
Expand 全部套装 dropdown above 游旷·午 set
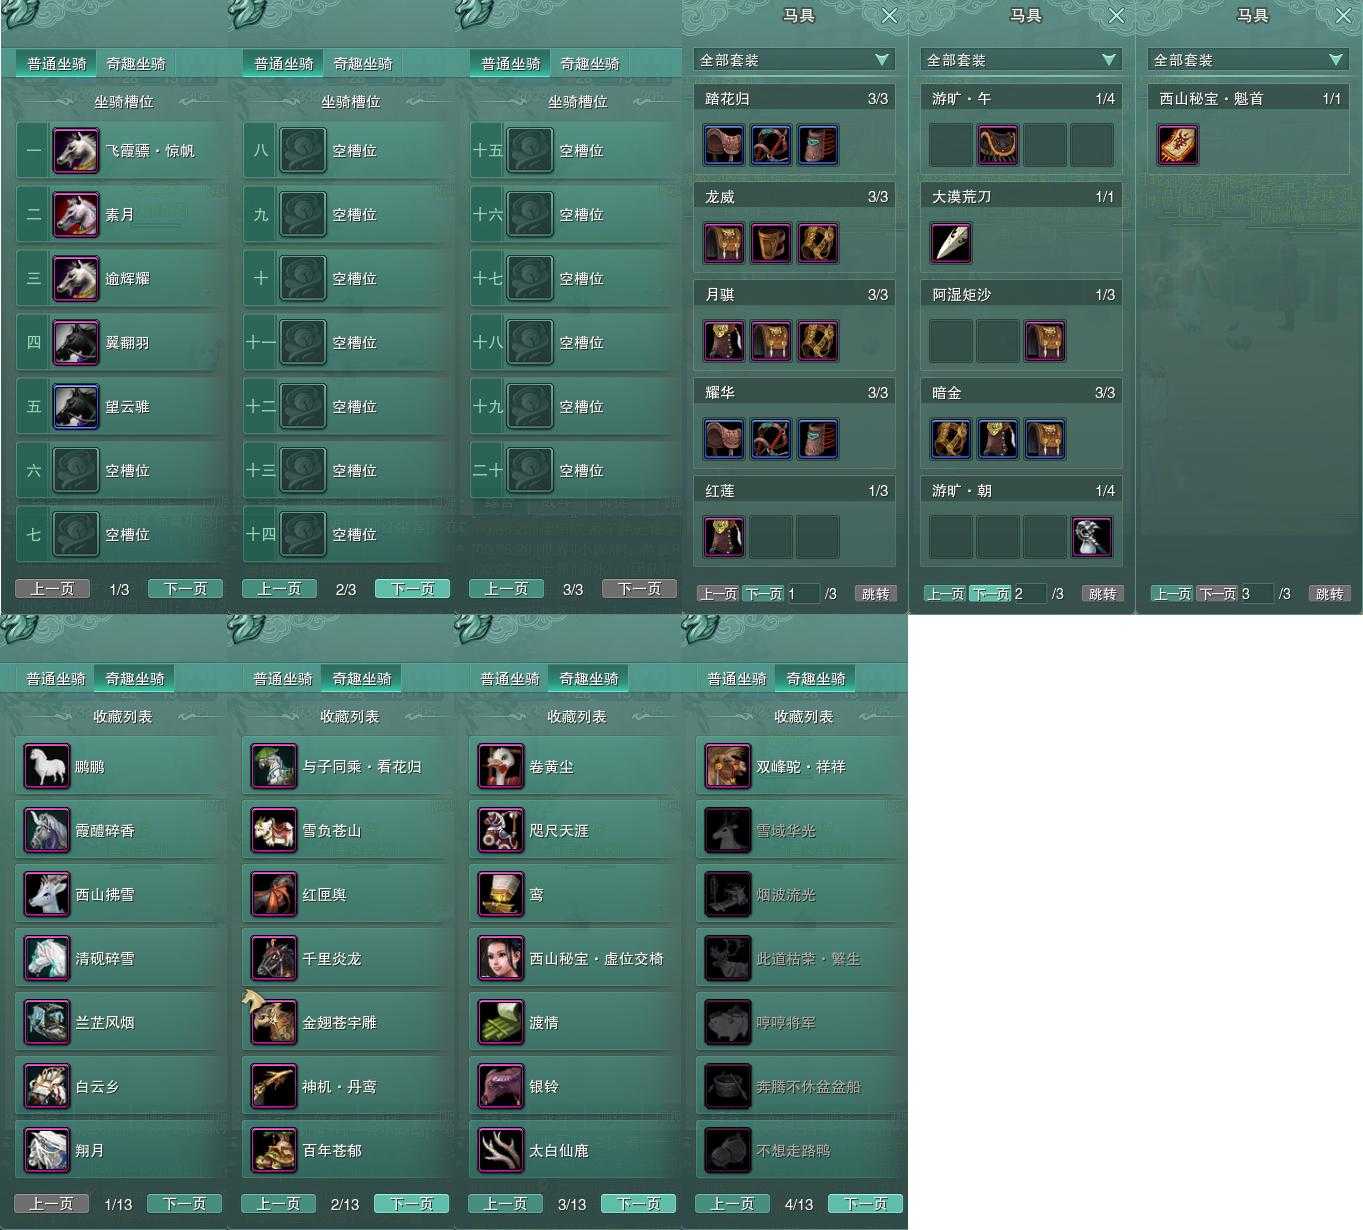(1021, 60)
